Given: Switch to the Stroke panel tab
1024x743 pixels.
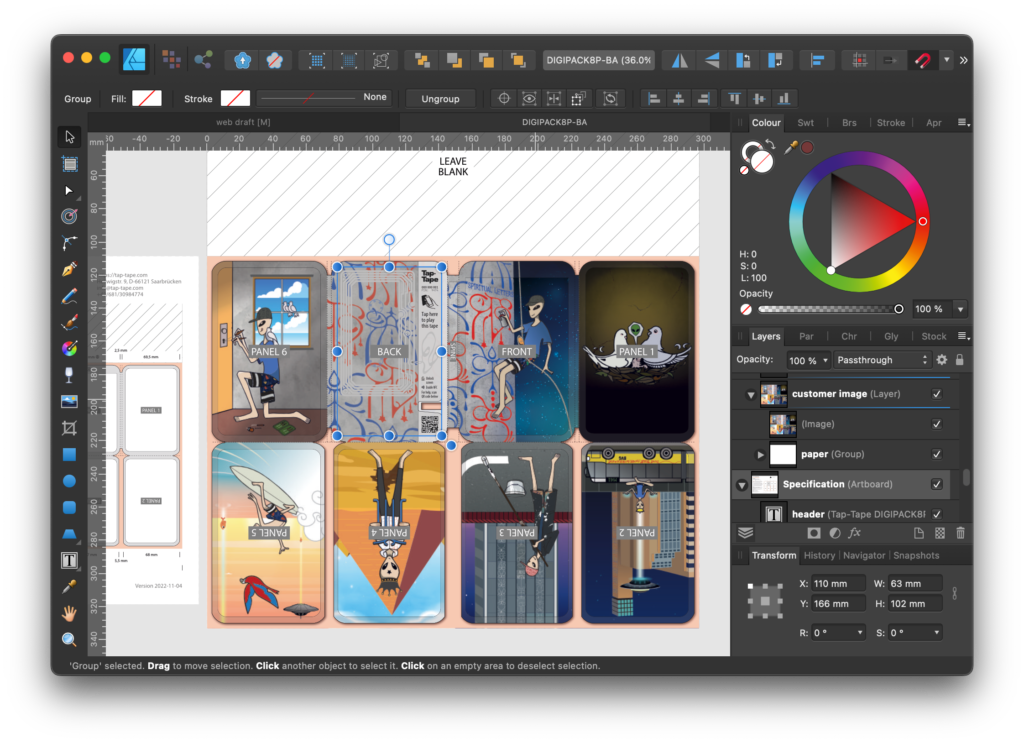Looking at the screenshot, I should pyautogui.click(x=891, y=123).
